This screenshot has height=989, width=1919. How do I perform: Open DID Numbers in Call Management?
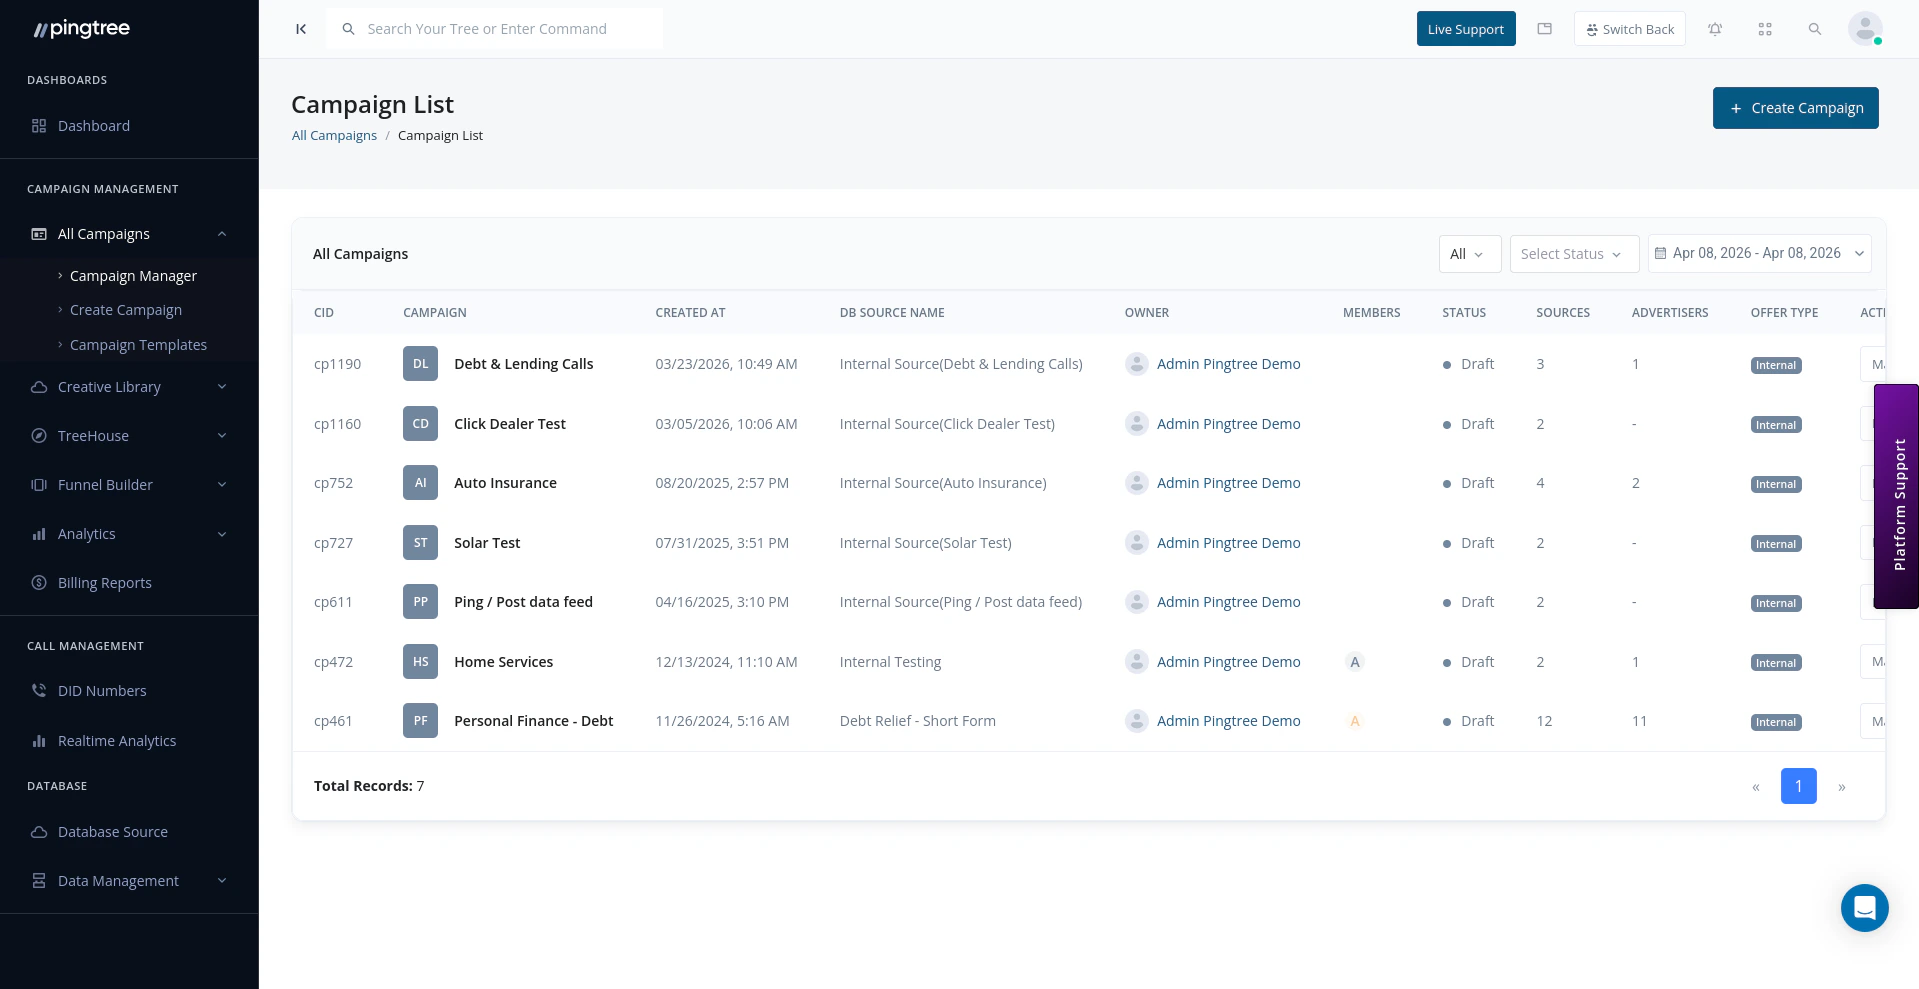click(x=102, y=690)
